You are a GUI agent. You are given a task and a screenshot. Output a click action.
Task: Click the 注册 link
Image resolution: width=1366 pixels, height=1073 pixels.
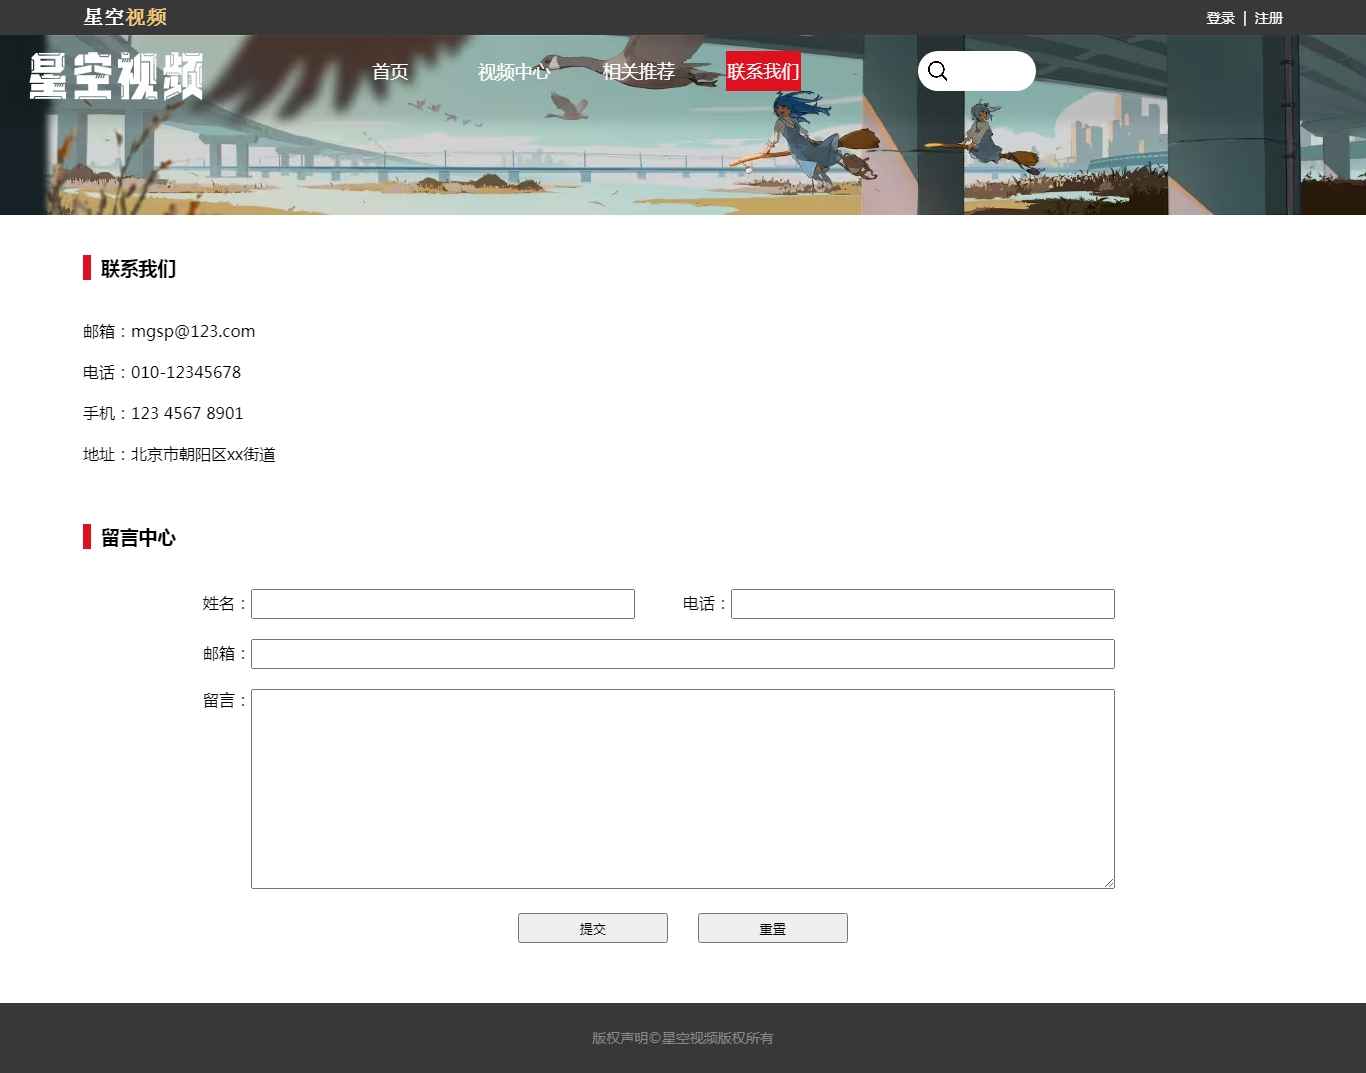pos(1268,18)
